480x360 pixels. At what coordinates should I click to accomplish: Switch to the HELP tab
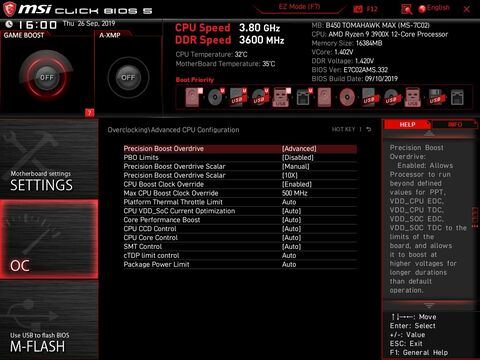pyautogui.click(x=407, y=124)
